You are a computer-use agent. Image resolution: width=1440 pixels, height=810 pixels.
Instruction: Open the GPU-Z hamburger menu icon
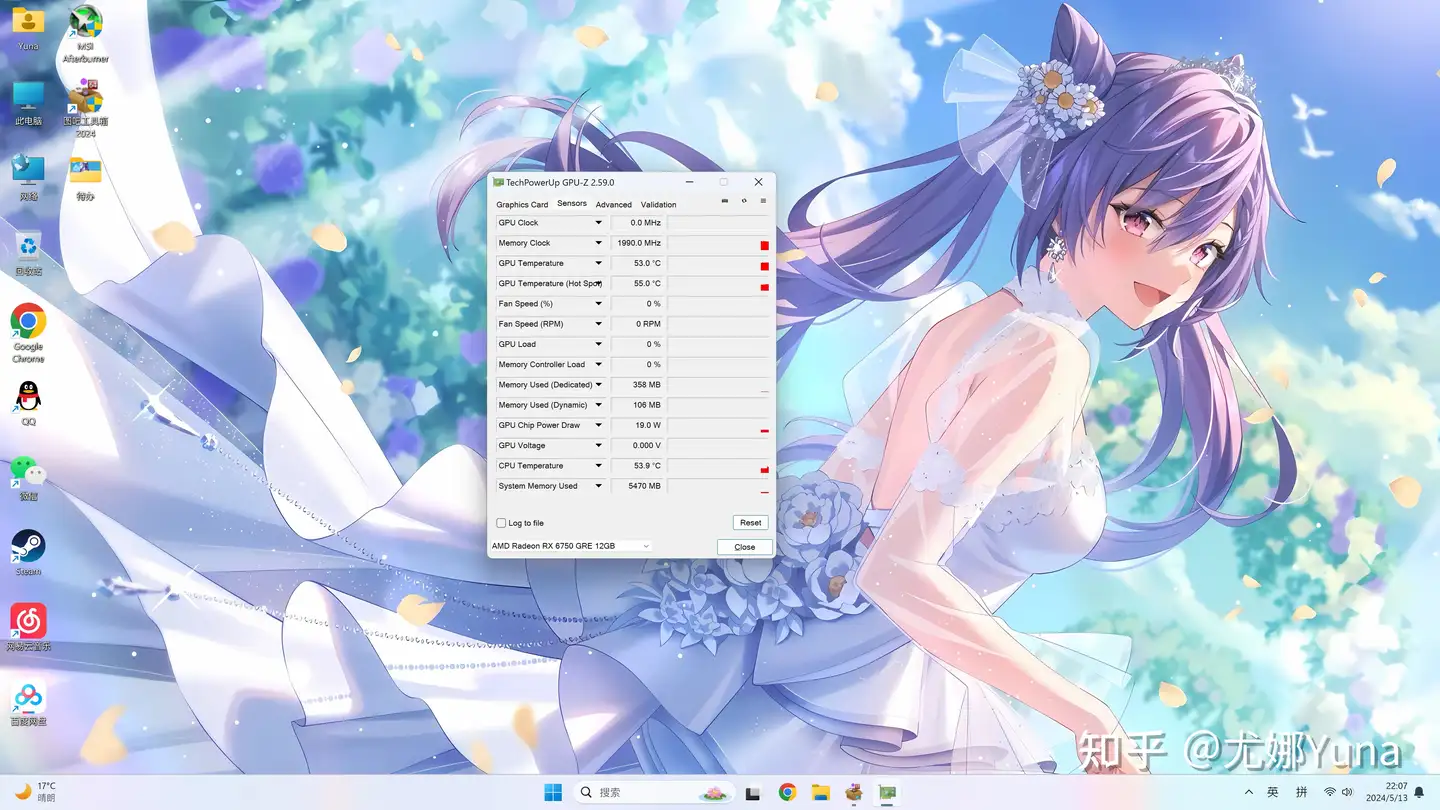pos(763,201)
